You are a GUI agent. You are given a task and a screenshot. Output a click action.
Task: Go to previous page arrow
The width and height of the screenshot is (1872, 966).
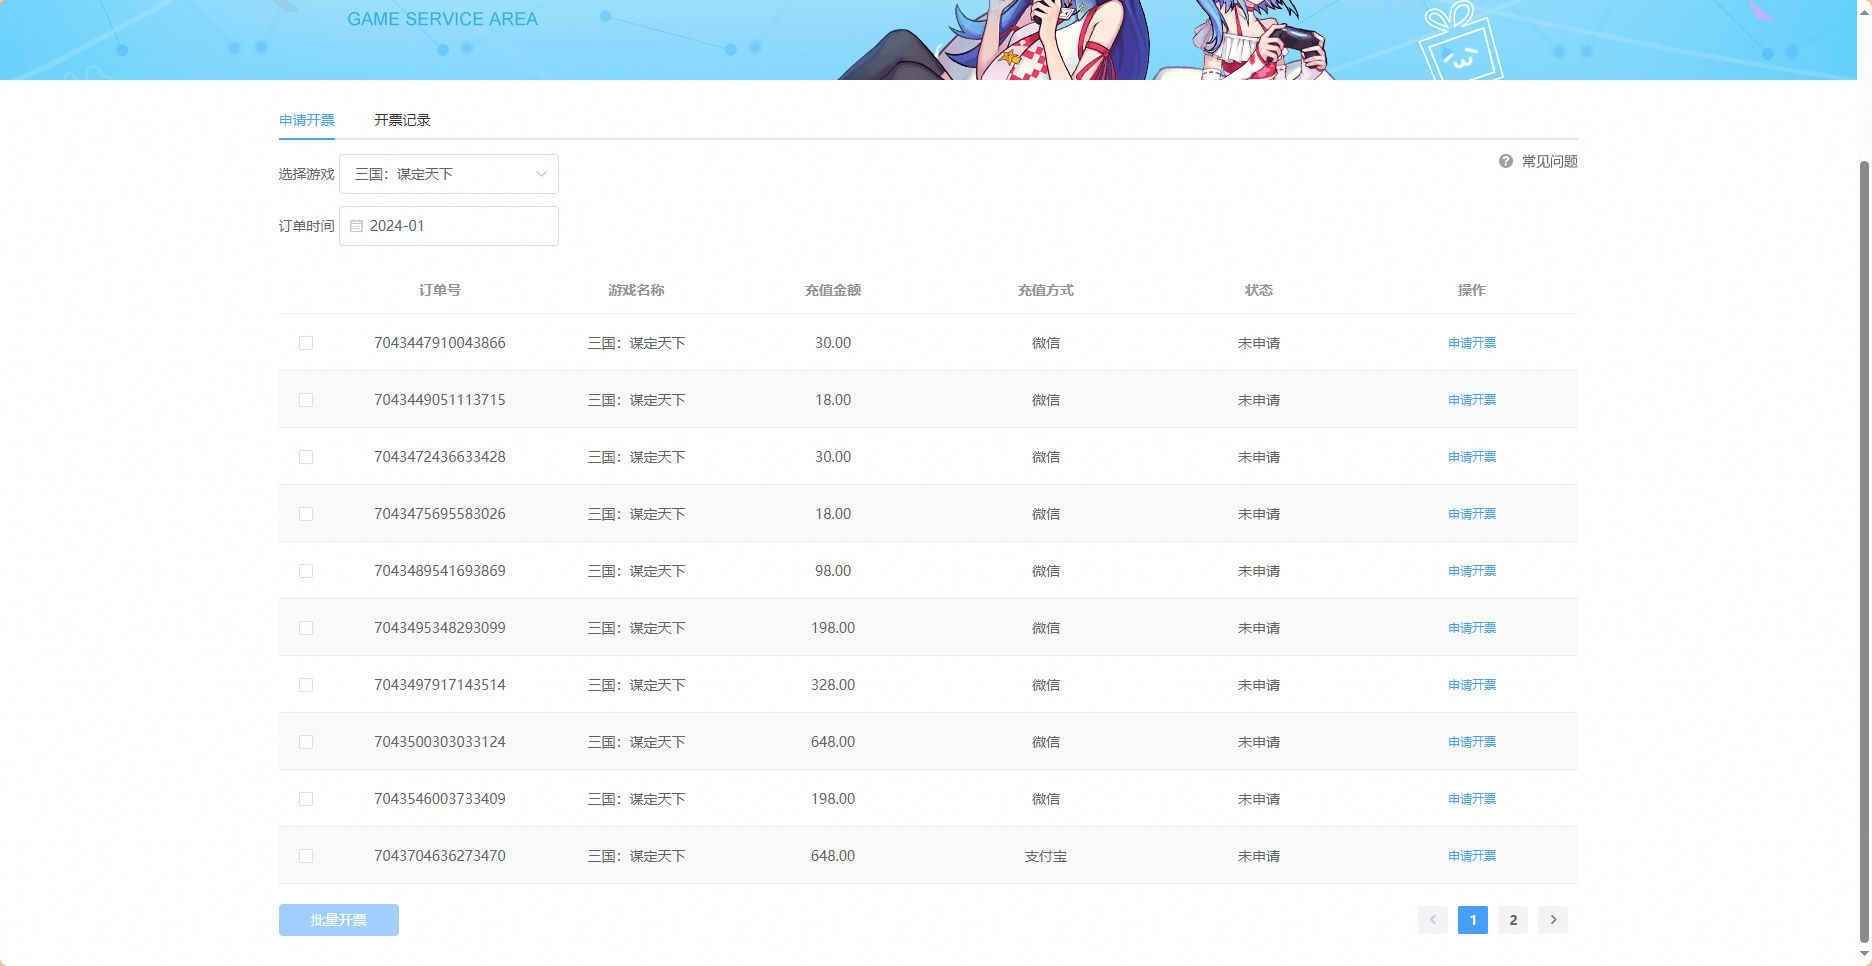pyautogui.click(x=1433, y=920)
